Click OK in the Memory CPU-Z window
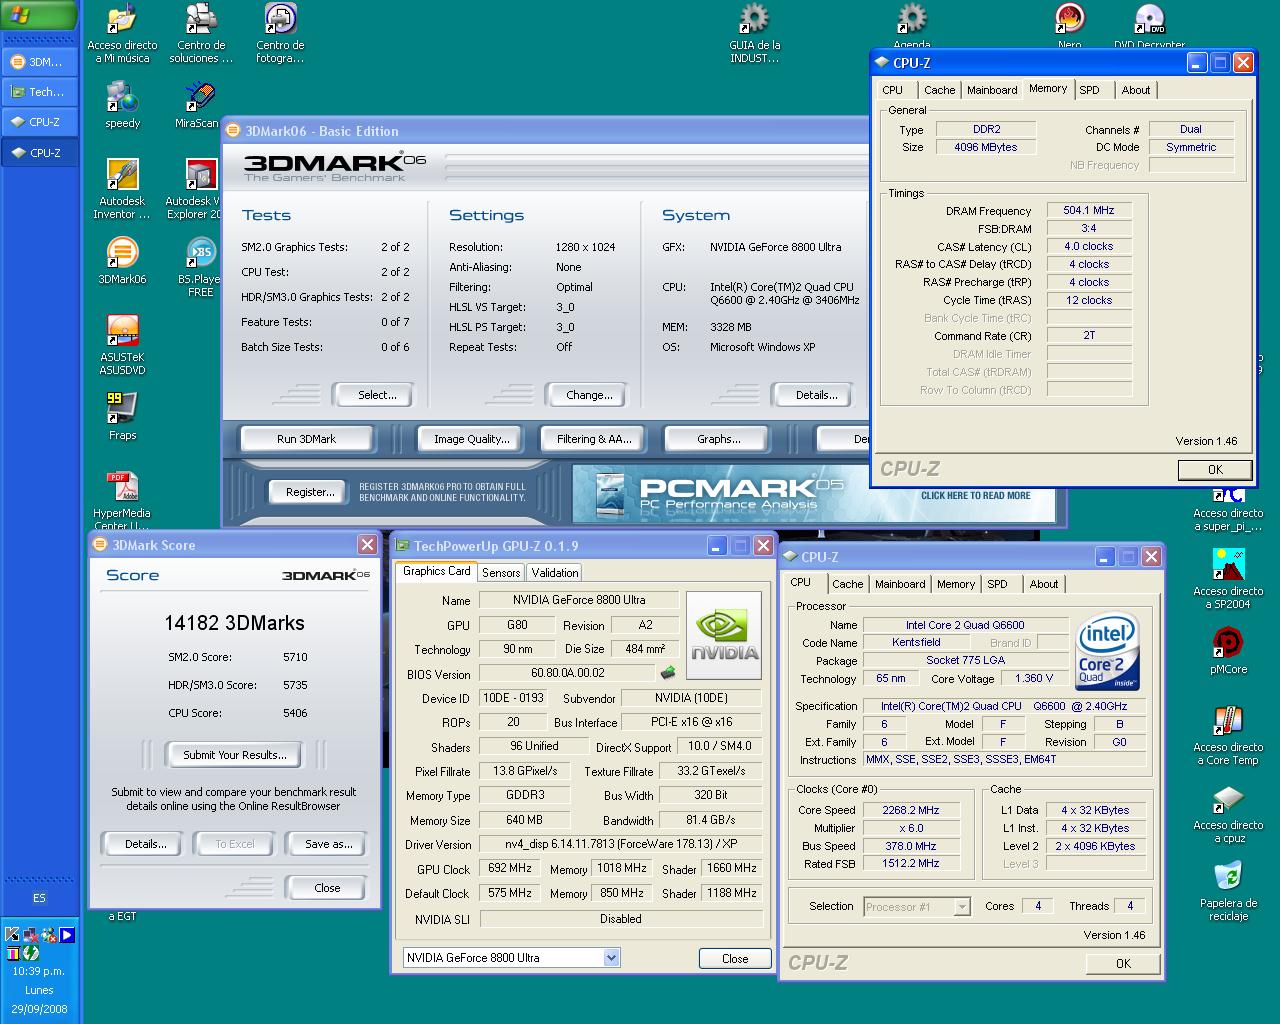Screen dimensions: 1280x1024 click(1215, 469)
